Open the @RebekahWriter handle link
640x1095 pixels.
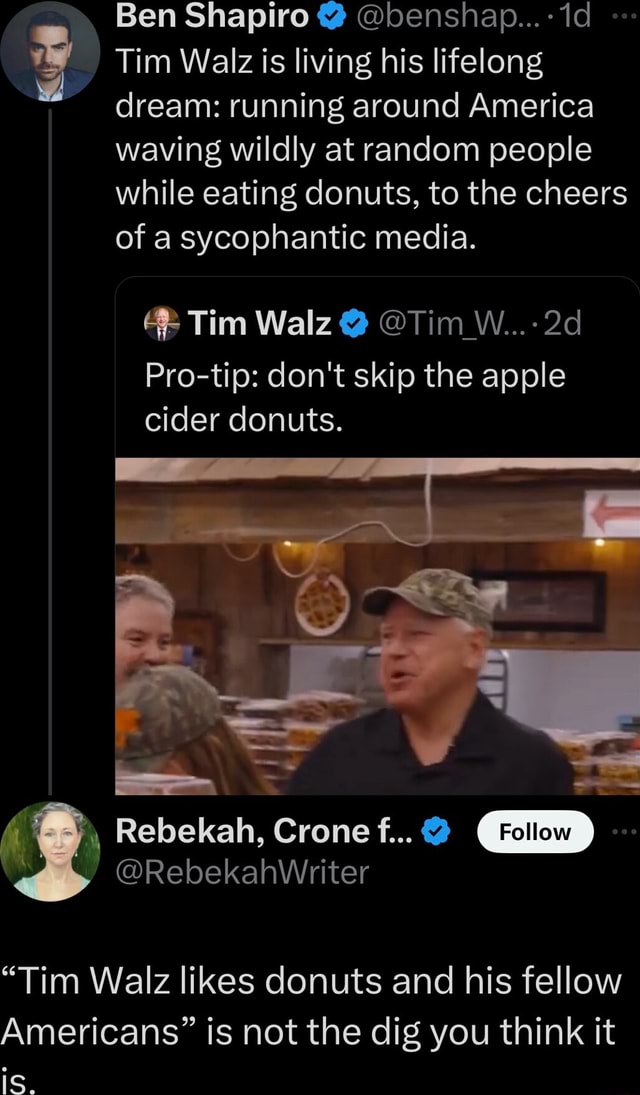coord(243,872)
